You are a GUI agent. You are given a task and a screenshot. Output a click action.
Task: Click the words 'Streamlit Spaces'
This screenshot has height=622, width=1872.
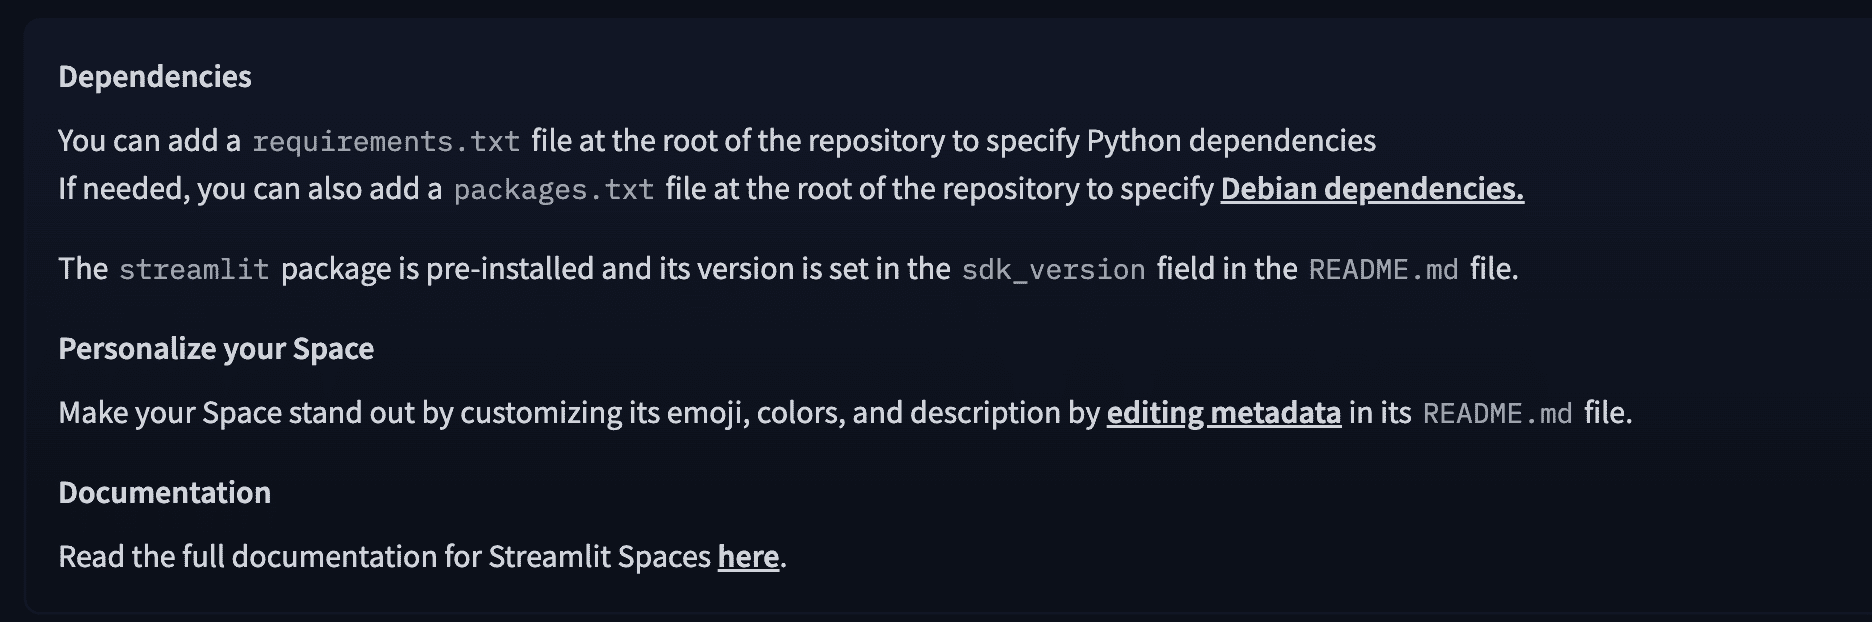tap(599, 557)
